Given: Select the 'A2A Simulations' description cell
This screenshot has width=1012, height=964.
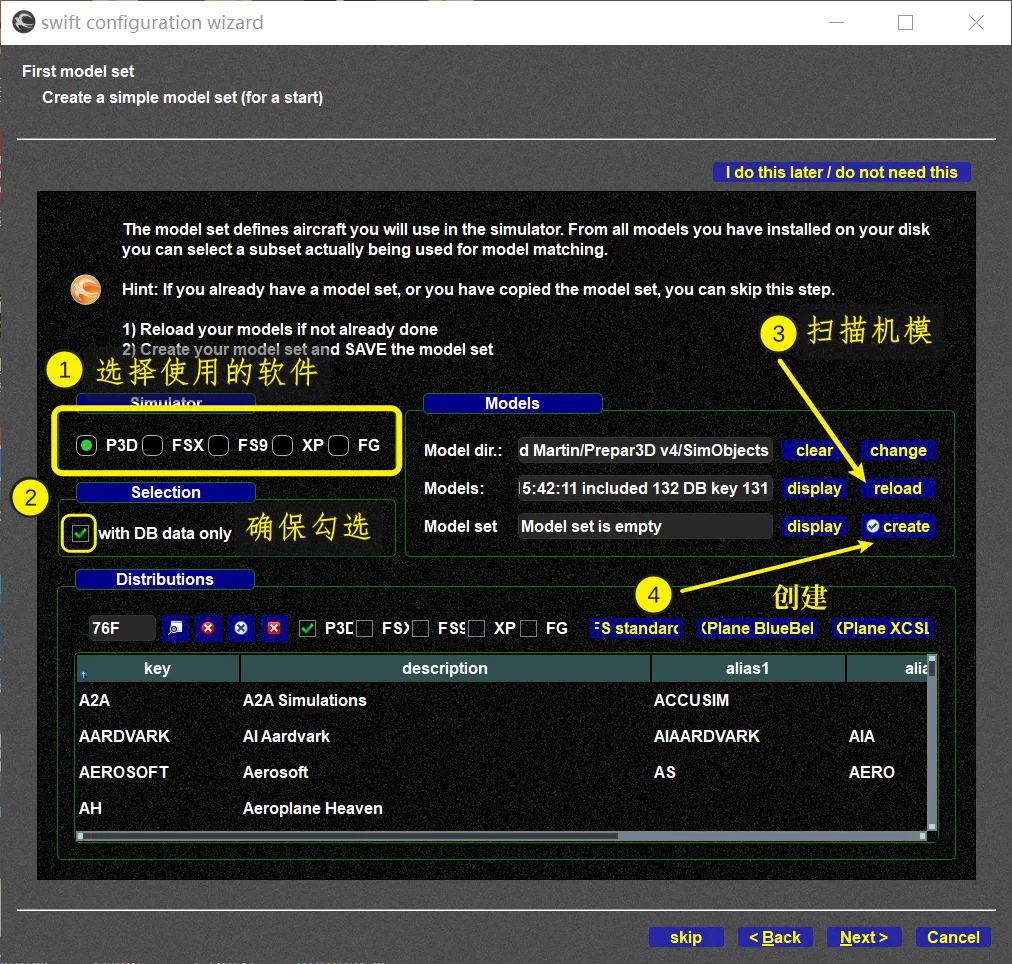Looking at the screenshot, I should tap(445, 701).
